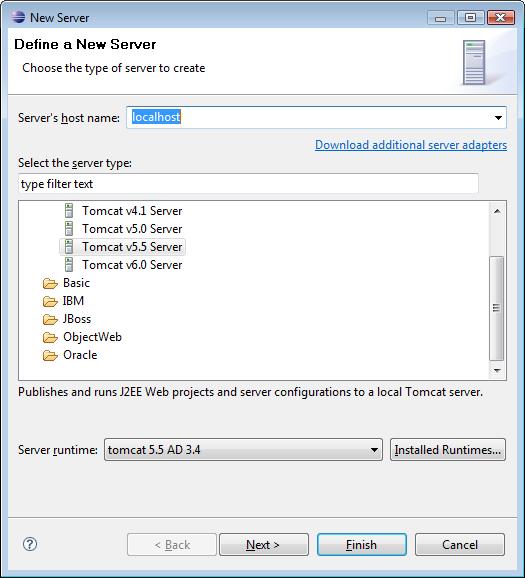This screenshot has width=525, height=578.
Task: Select the JBoss server category
Action: [77, 319]
